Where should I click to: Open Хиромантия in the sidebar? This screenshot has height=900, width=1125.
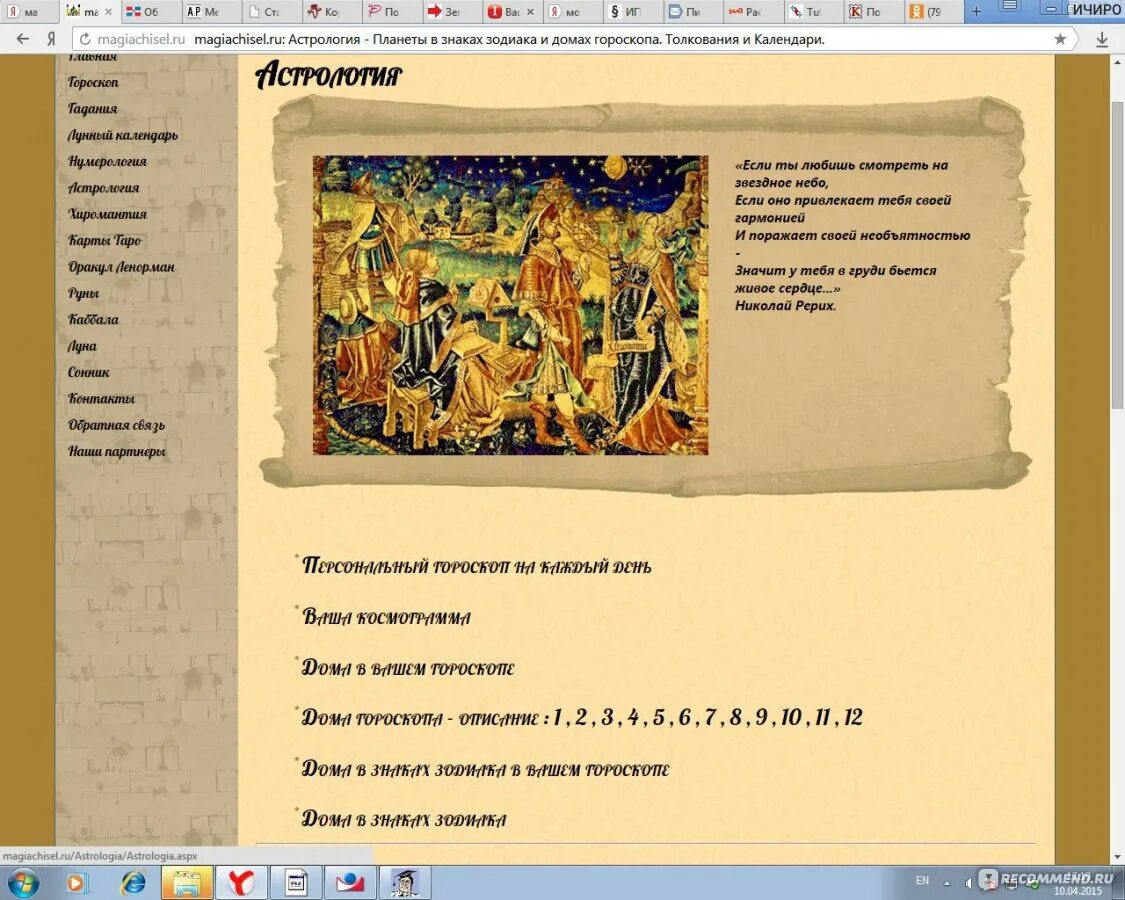(107, 214)
